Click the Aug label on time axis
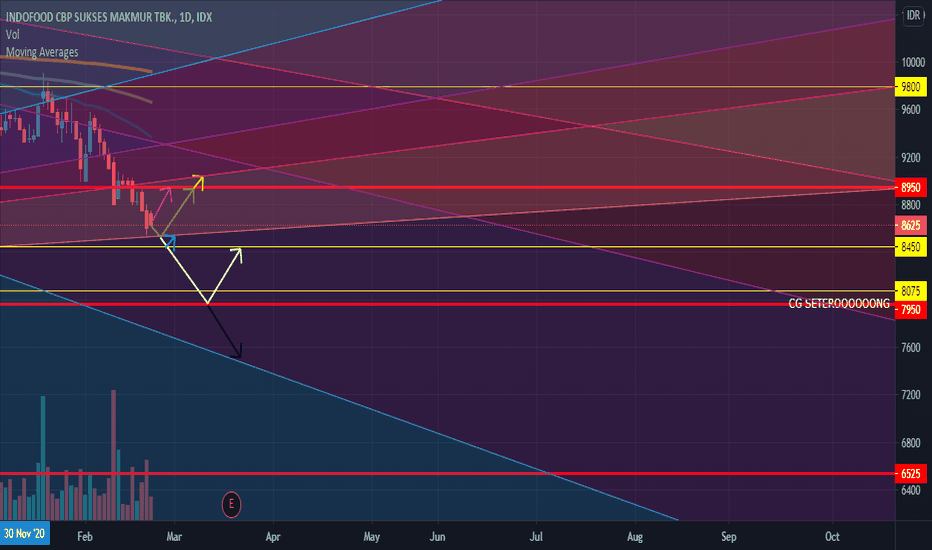Viewport: 932px width, 550px height. tap(635, 536)
